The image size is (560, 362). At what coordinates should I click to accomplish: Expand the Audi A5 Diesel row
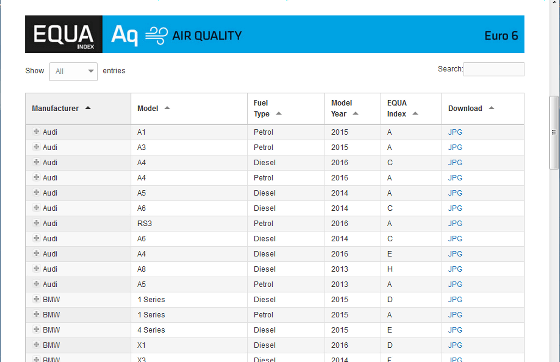coord(36,192)
